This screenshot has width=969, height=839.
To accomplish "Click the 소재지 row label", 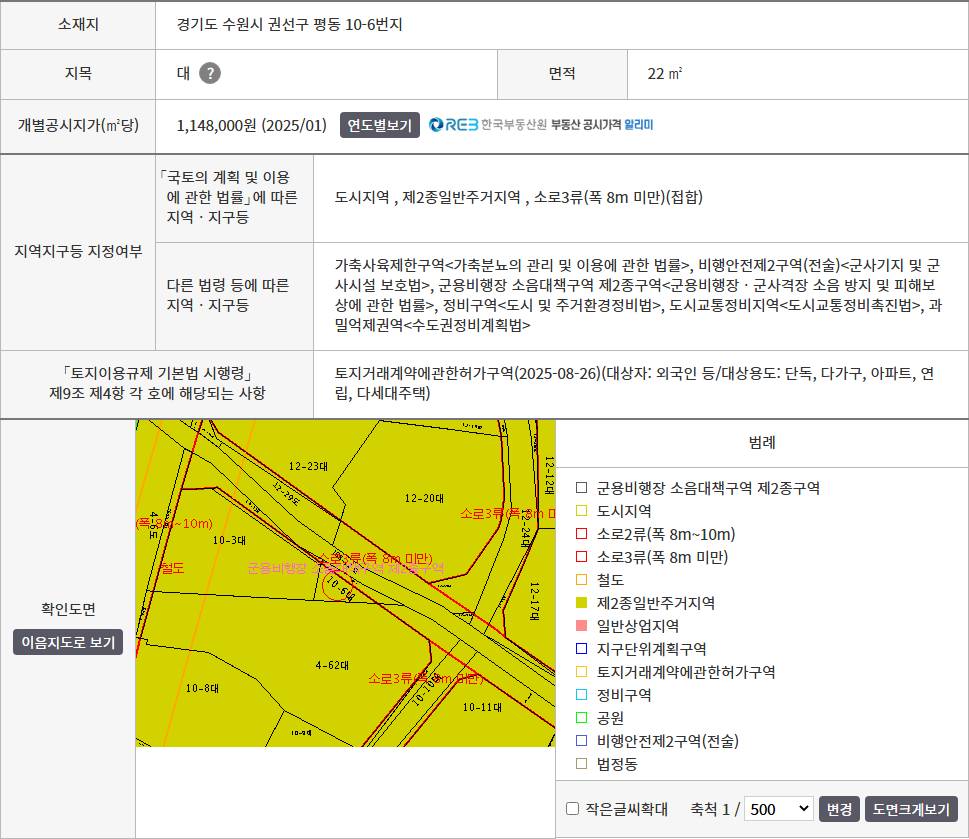I will pyautogui.click(x=78, y=25).
